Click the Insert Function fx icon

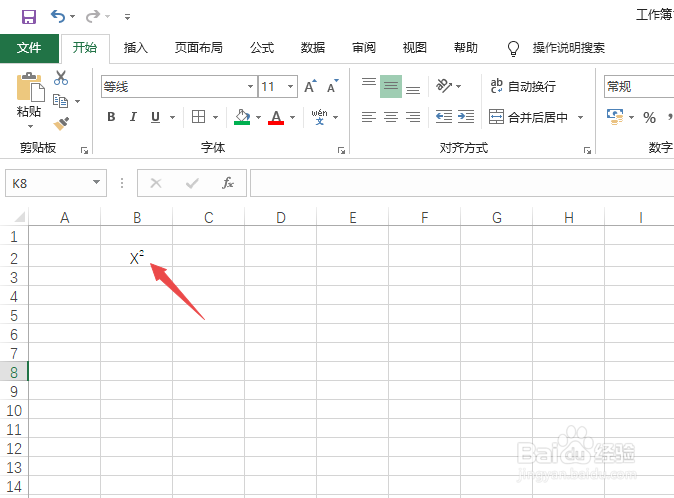click(228, 183)
